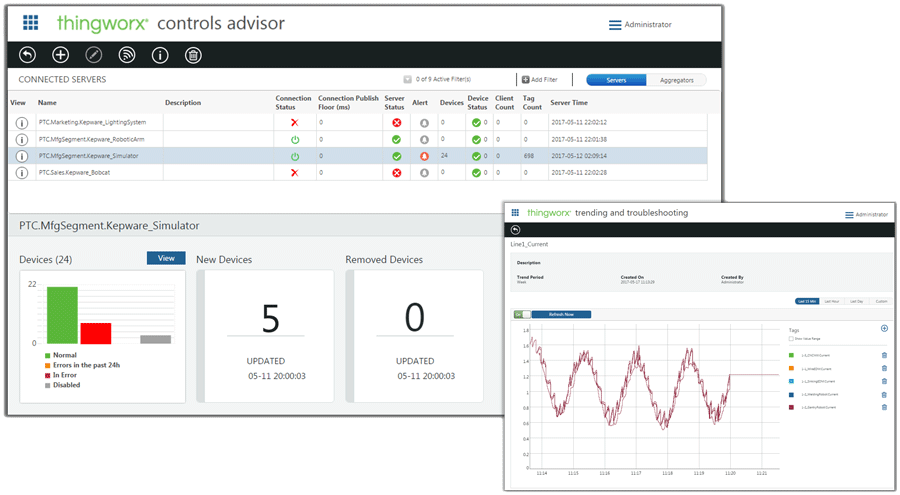Click the Tag Count column header

[532, 102]
